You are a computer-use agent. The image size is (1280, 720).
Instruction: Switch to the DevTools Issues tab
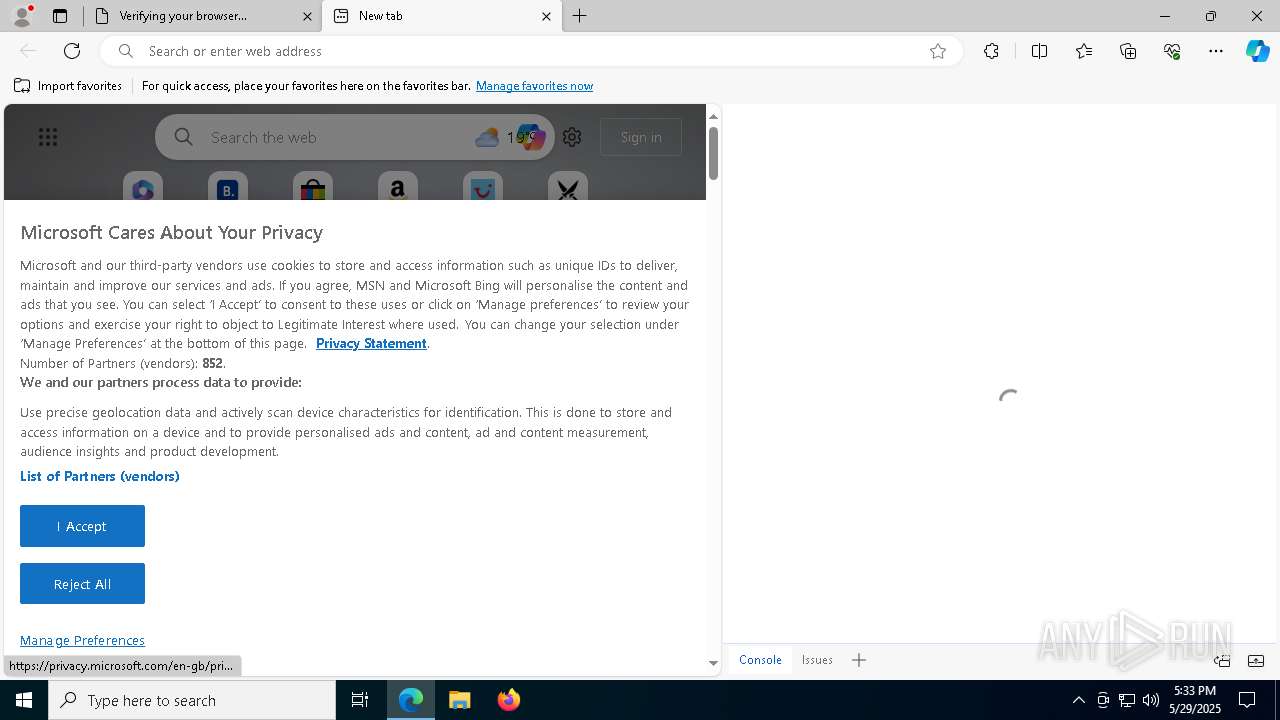pyautogui.click(x=817, y=660)
